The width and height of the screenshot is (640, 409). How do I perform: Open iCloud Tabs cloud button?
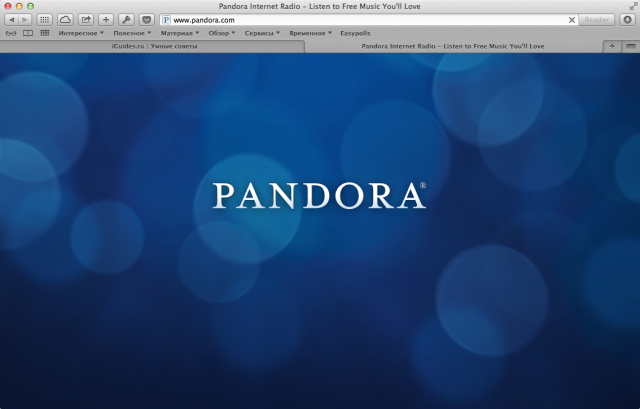[x=65, y=20]
